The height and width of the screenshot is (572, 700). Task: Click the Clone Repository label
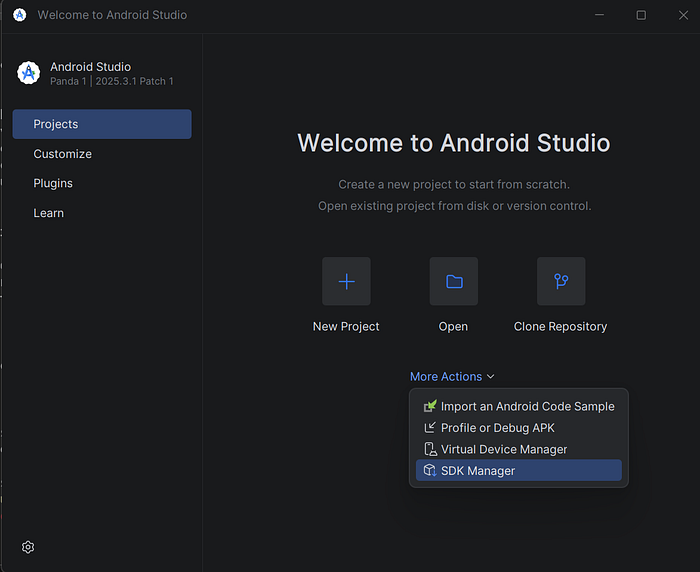coord(560,326)
